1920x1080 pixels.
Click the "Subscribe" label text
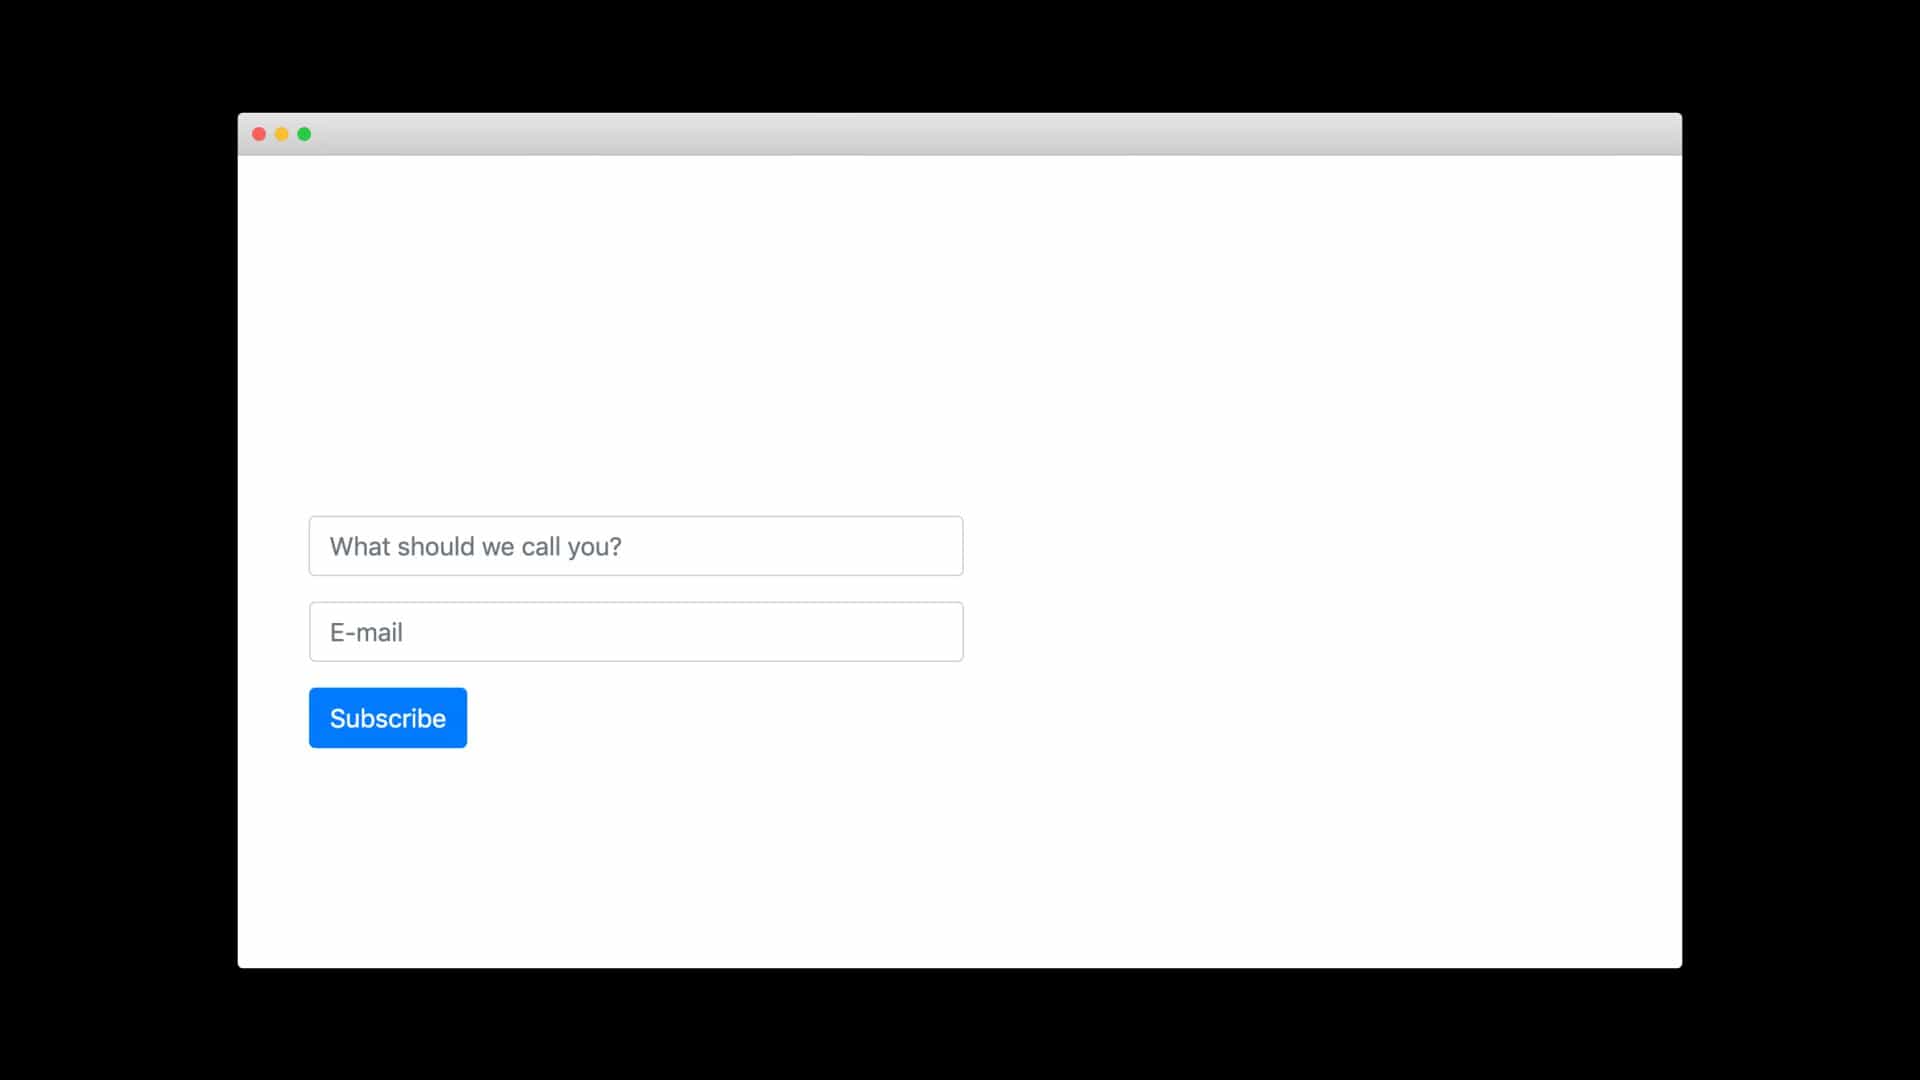(388, 718)
